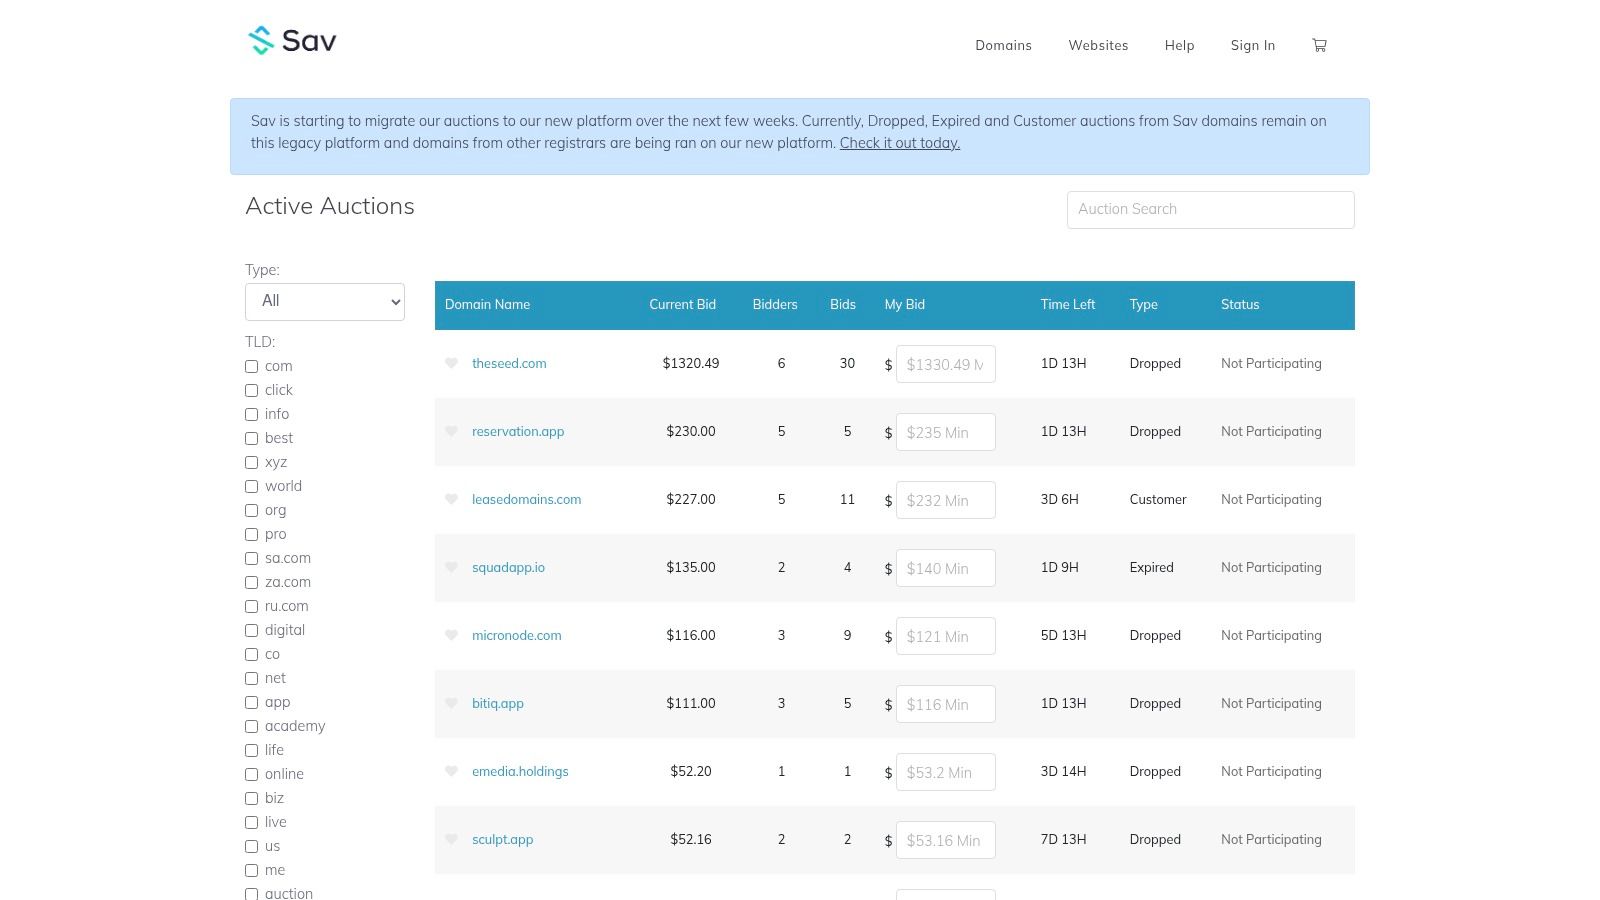Follow the 'Check it out today' link
Screen dimensions: 1600x900
pyautogui.click(x=899, y=143)
